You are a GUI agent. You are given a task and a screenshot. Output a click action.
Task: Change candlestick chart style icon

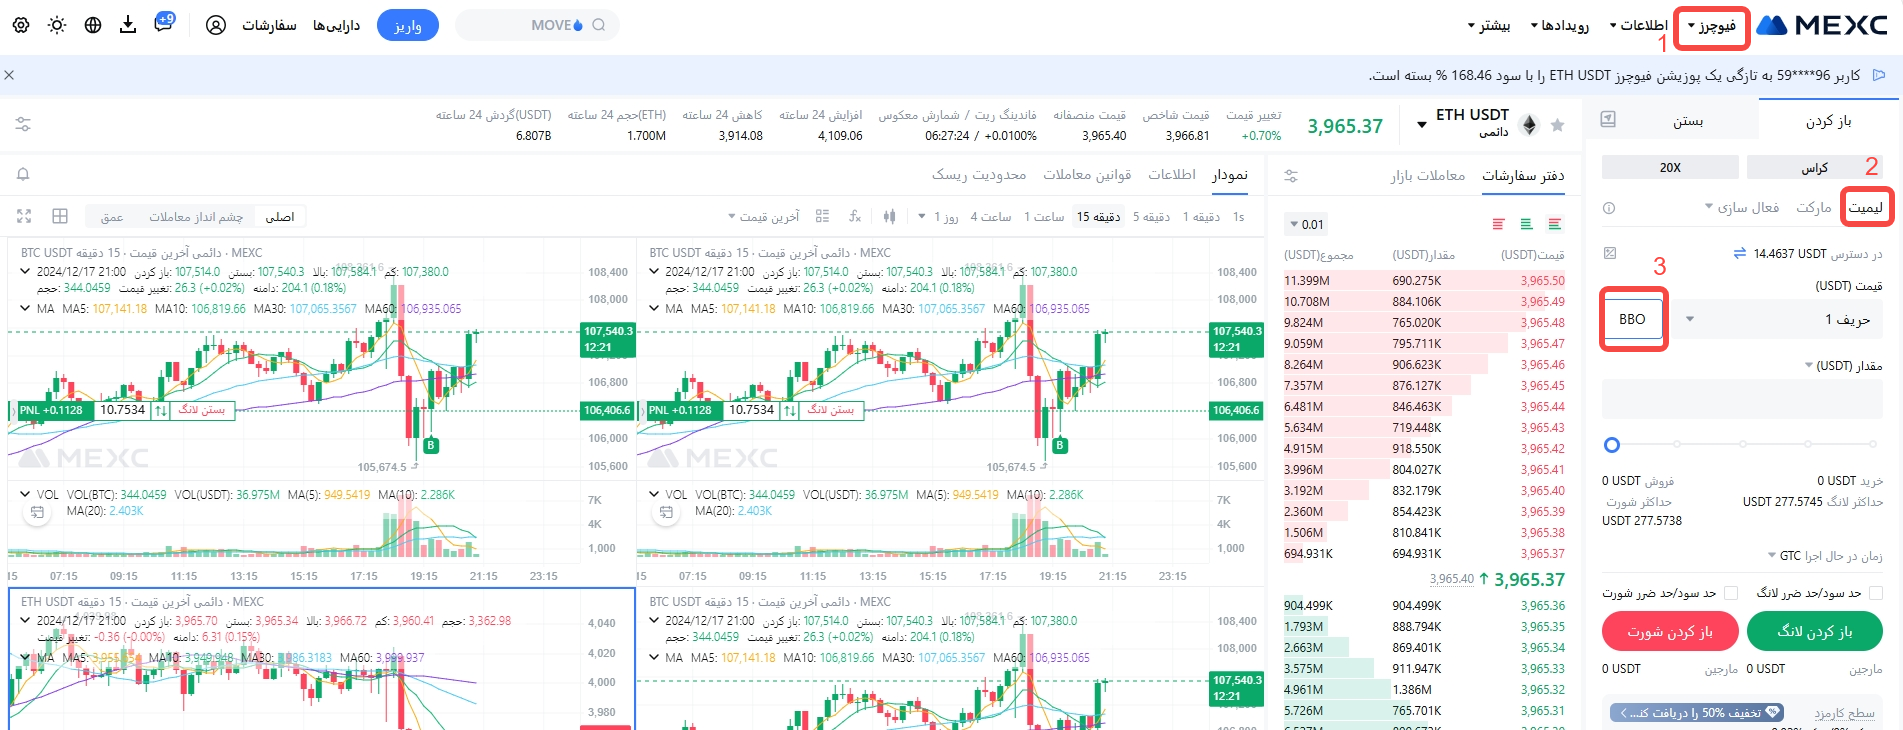[890, 216]
